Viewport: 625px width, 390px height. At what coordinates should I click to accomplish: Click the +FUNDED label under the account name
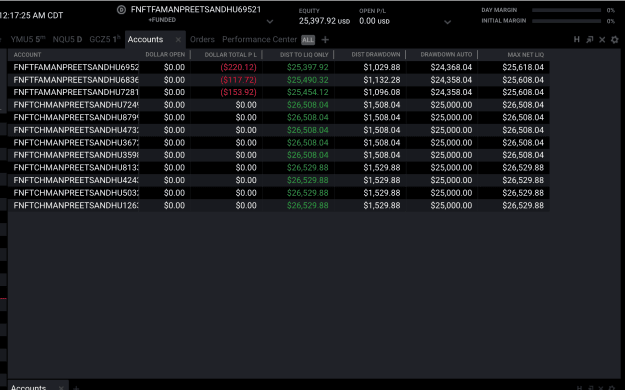coord(162,20)
